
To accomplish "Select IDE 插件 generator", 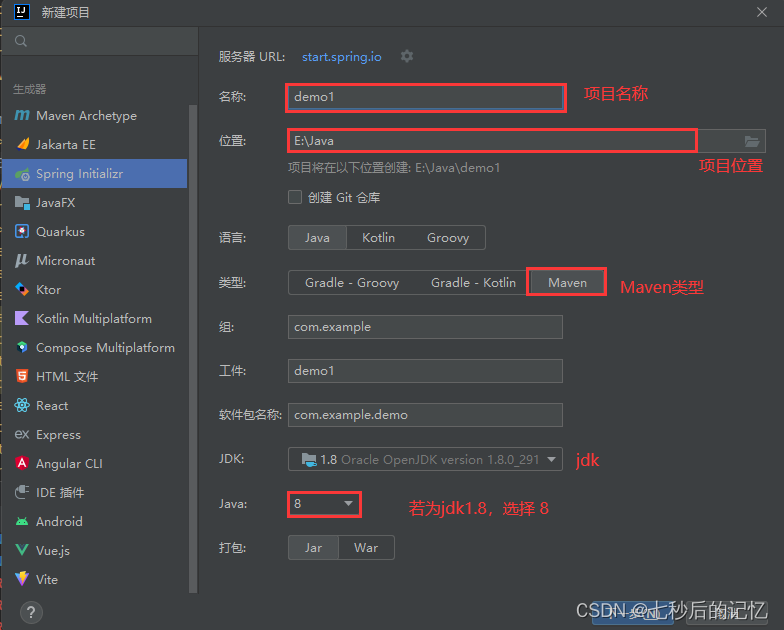I will (94, 492).
